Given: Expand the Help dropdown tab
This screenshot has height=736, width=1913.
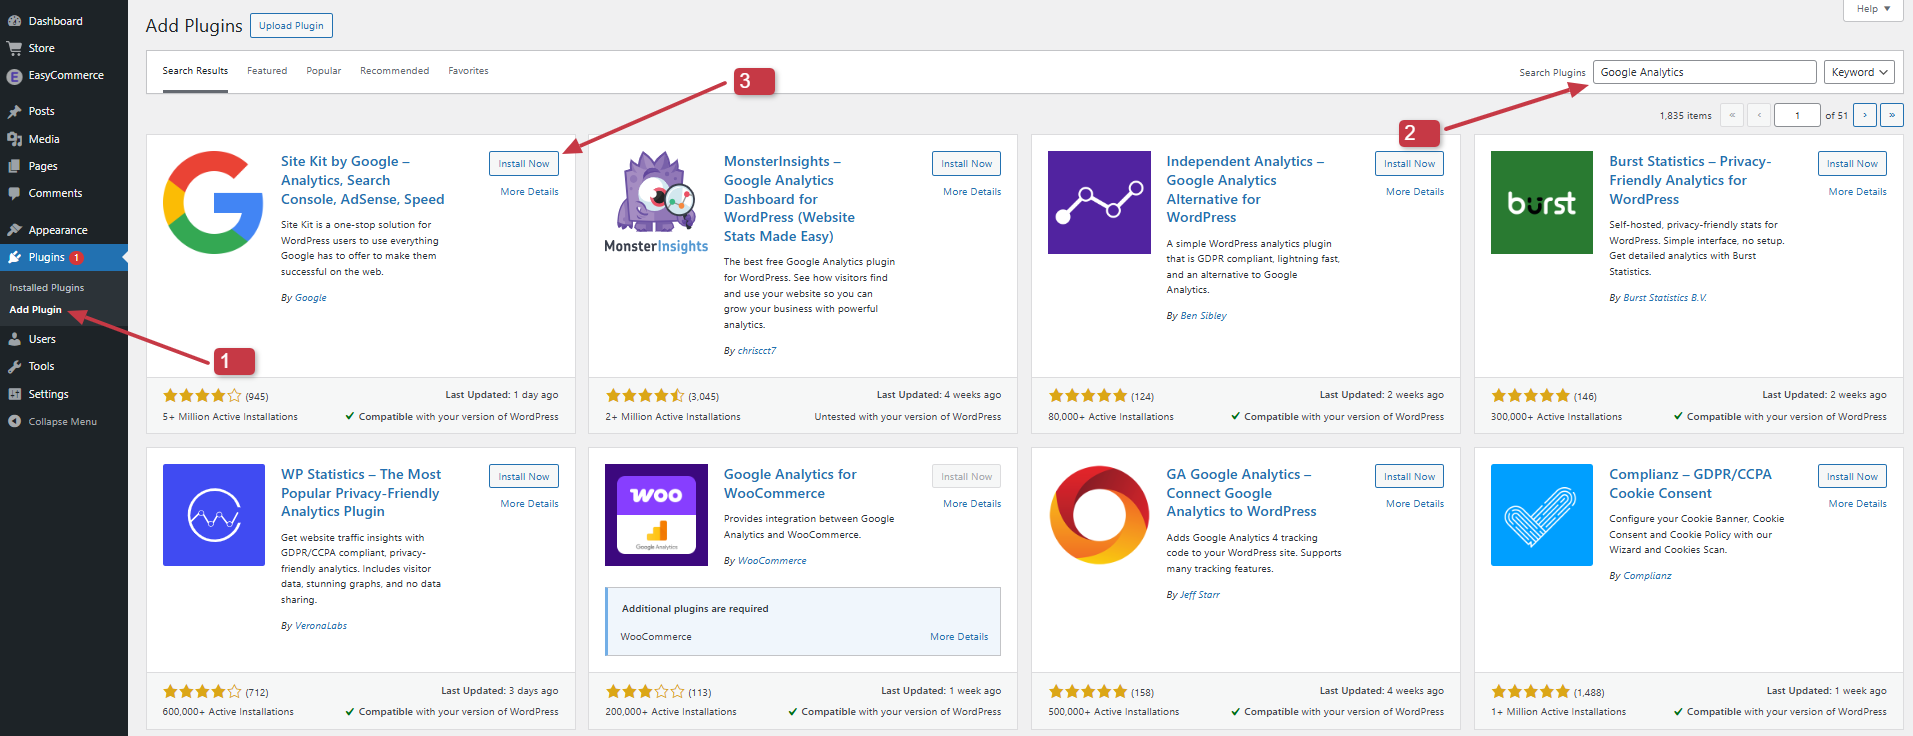Looking at the screenshot, I should pos(1873,9).
